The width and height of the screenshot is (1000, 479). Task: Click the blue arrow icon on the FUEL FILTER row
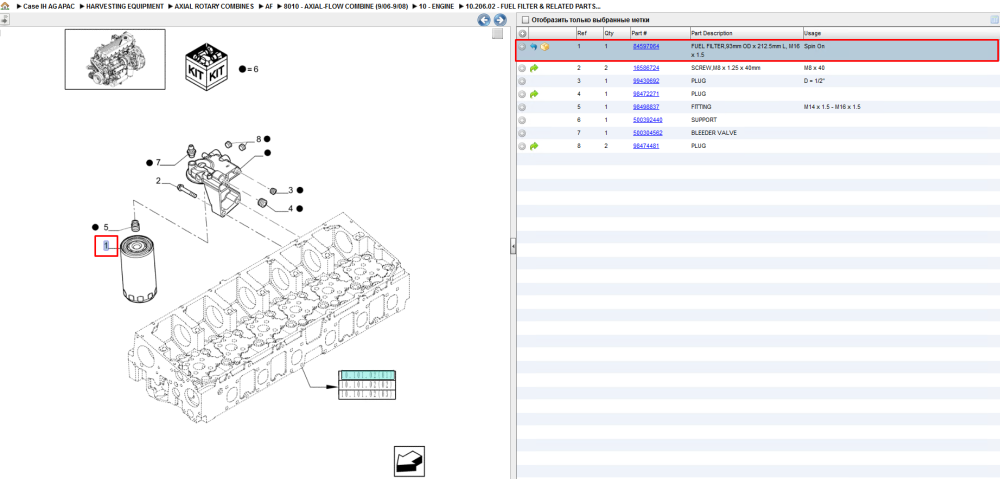click(x=534, y=47)
